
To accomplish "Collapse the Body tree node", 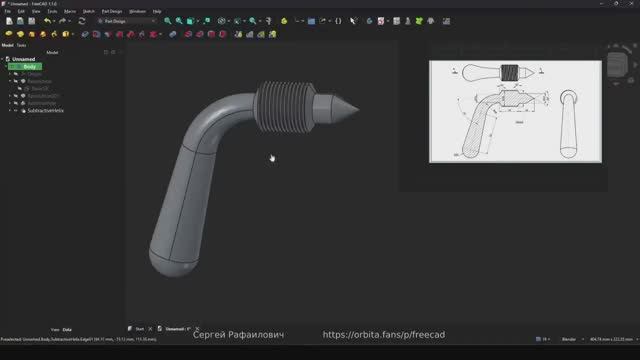I will [6, 67].
